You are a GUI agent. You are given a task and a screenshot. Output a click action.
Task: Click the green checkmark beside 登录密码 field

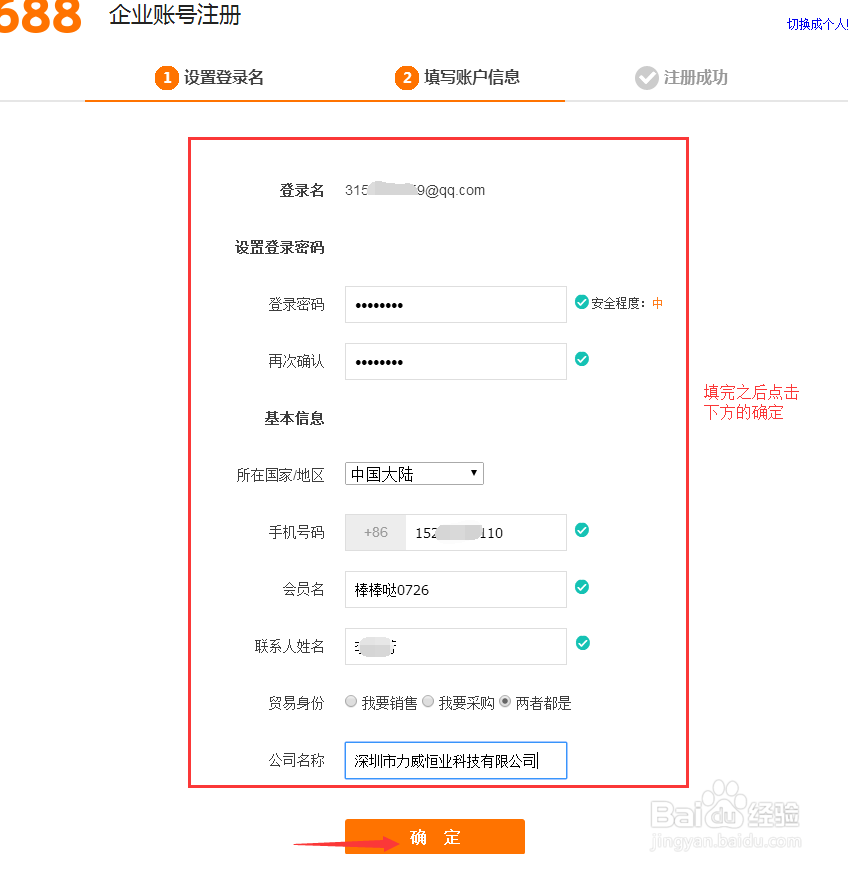pyautogui.click(x=582, y=301)
